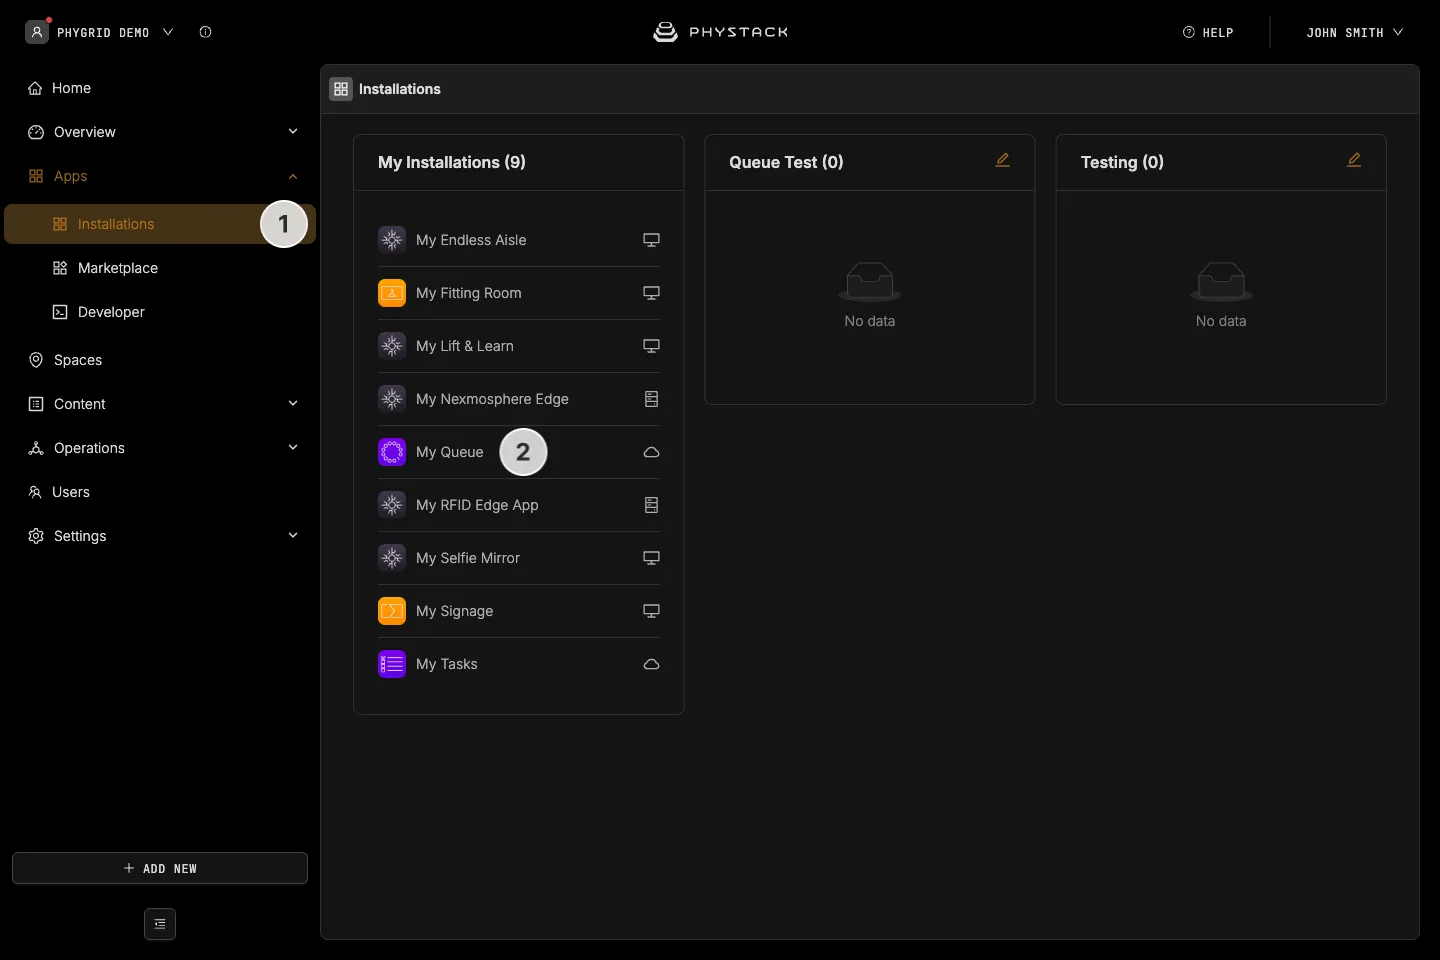Expand the Content section chevron
Image resolution: width=1440 pixels, height=960 pixels.
click(x=293, y=404)
